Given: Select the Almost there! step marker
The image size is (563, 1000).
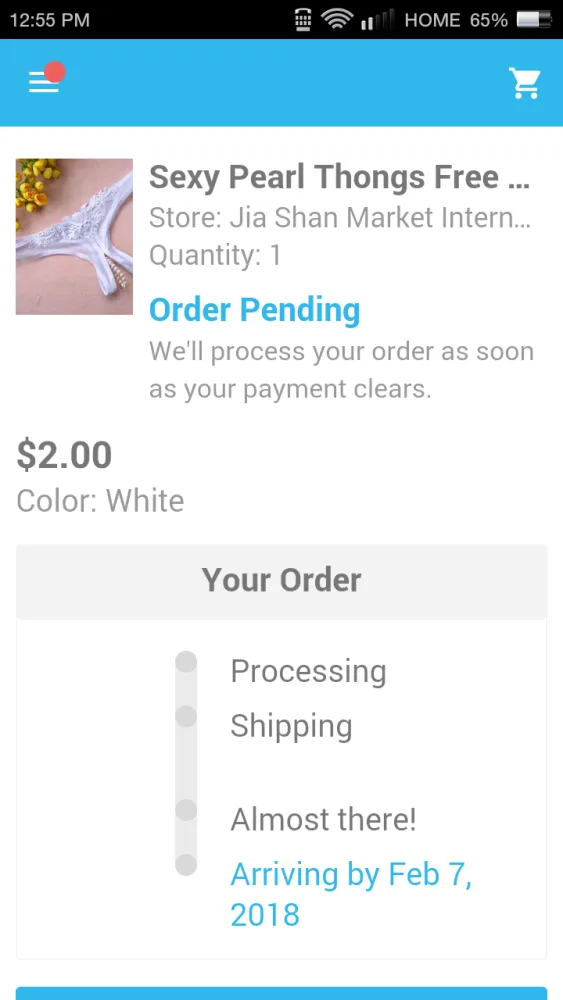Looking at the screenshot, I should (186, 810).
